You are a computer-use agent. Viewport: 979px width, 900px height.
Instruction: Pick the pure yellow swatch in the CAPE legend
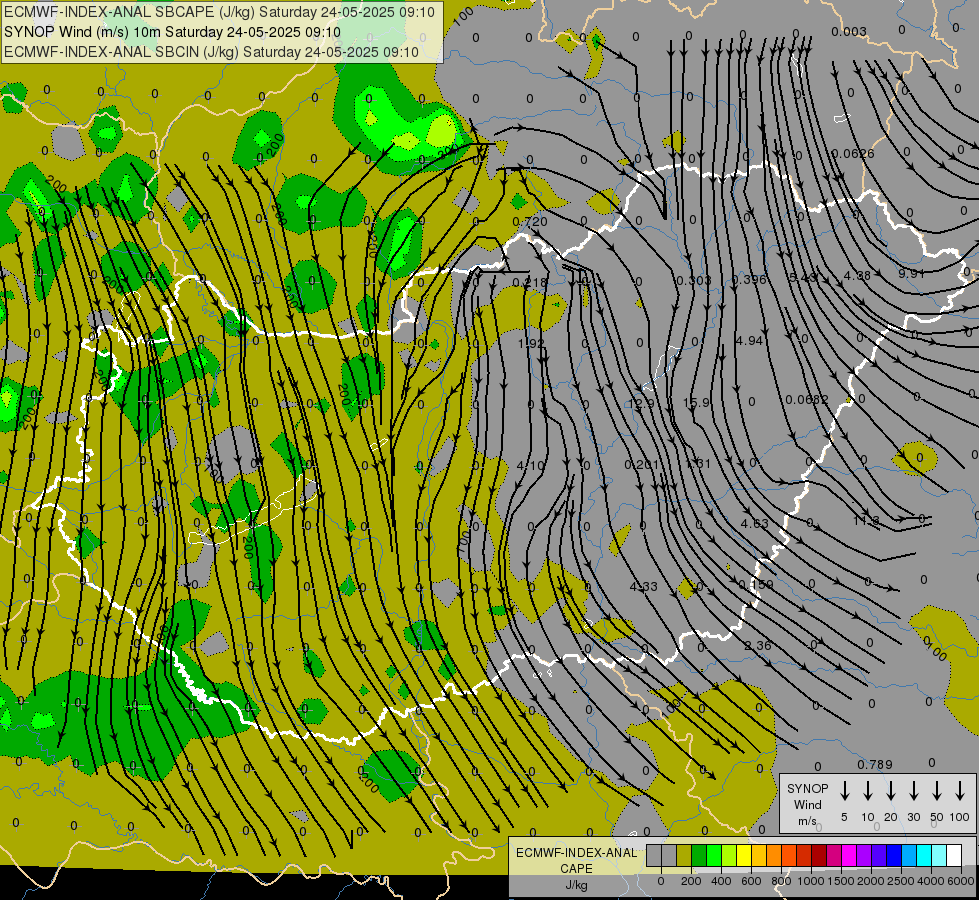click(x=744, y=855)
